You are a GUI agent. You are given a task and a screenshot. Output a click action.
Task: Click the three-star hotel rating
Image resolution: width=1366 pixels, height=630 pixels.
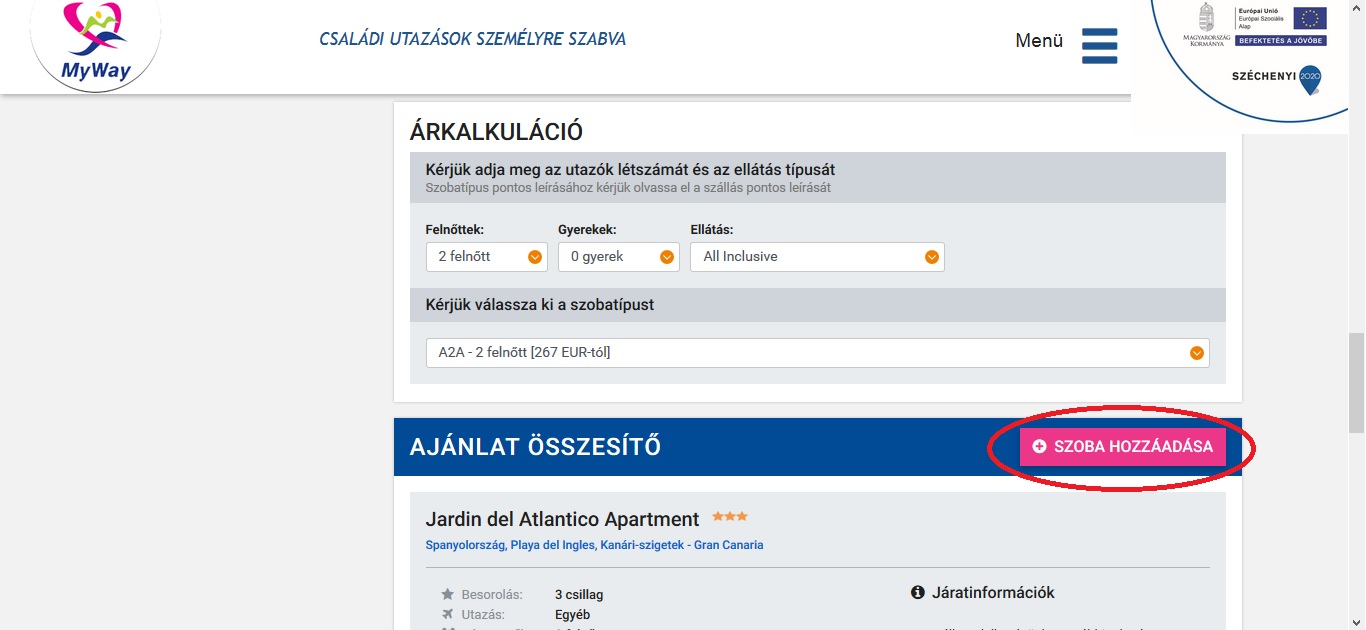(x=730, y=517)
